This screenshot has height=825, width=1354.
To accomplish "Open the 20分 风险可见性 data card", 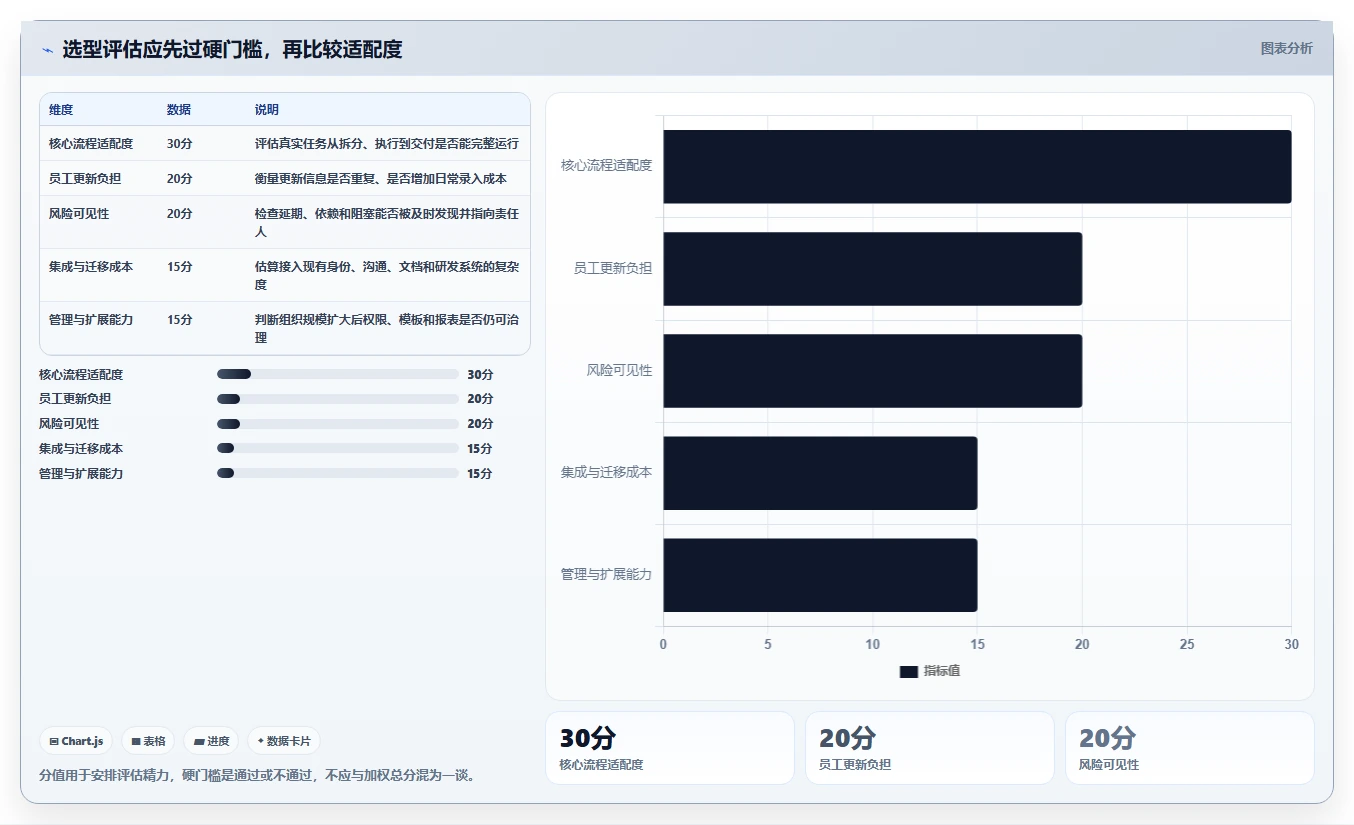I will point(1189,748).
